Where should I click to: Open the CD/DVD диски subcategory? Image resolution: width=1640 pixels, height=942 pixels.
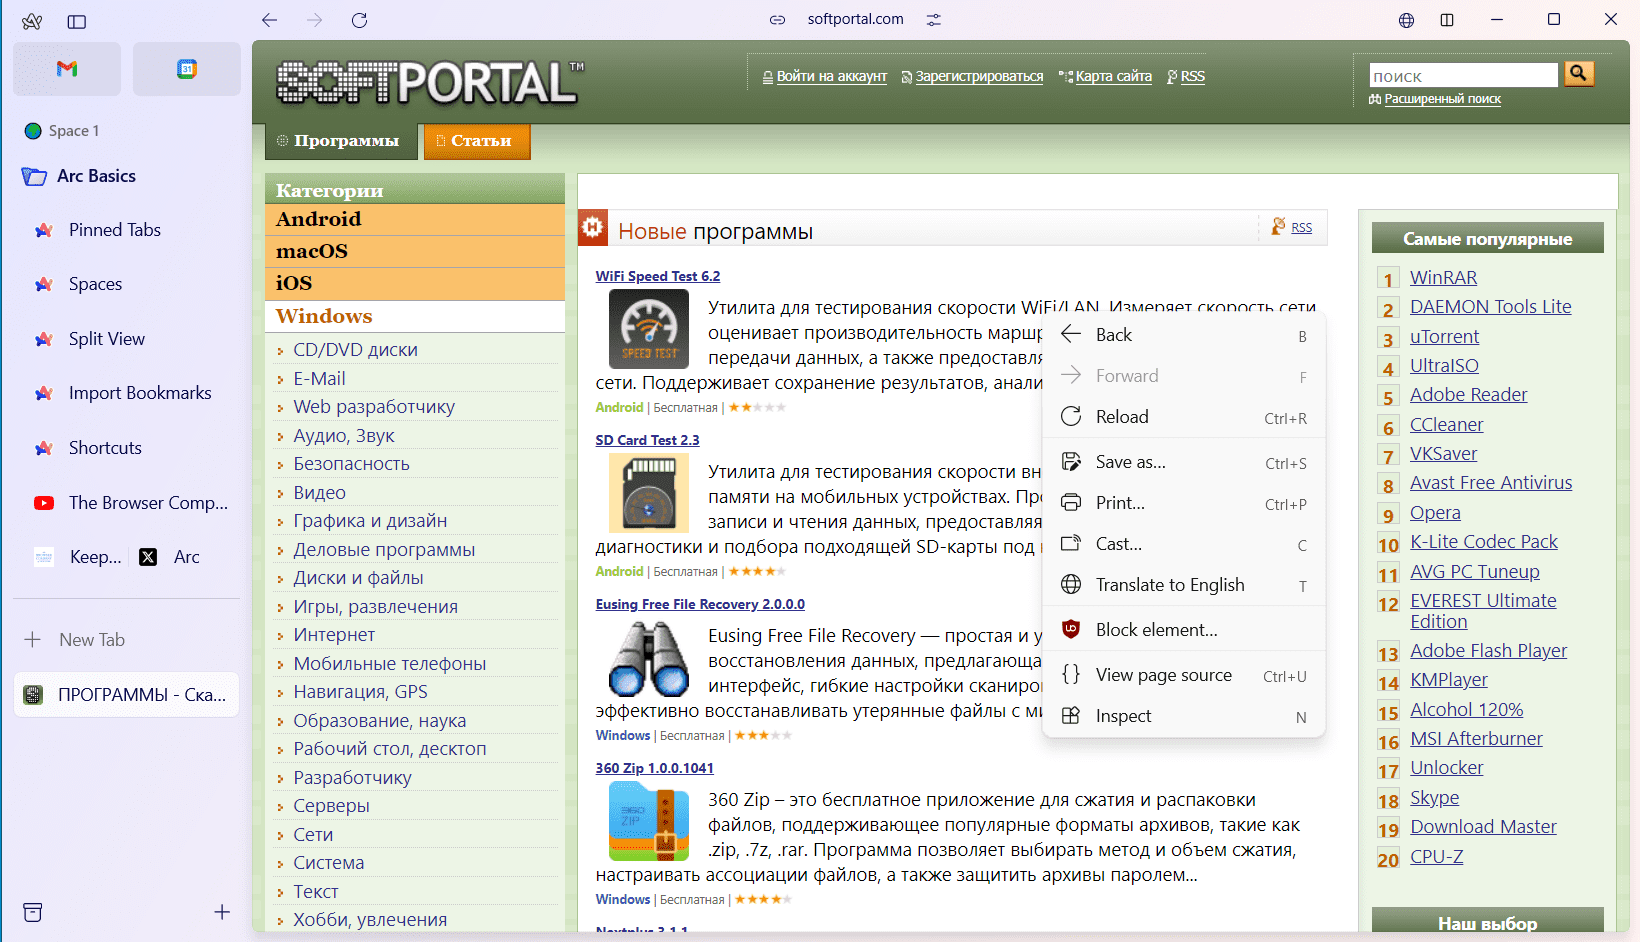(356, 350)
